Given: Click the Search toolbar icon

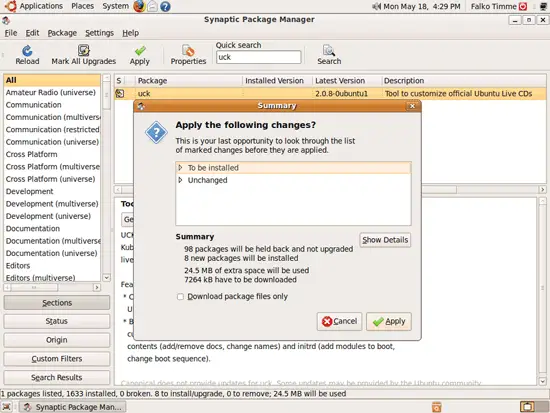Looking at the screenshot, I should pyautogui.click(x=329, y=51).
